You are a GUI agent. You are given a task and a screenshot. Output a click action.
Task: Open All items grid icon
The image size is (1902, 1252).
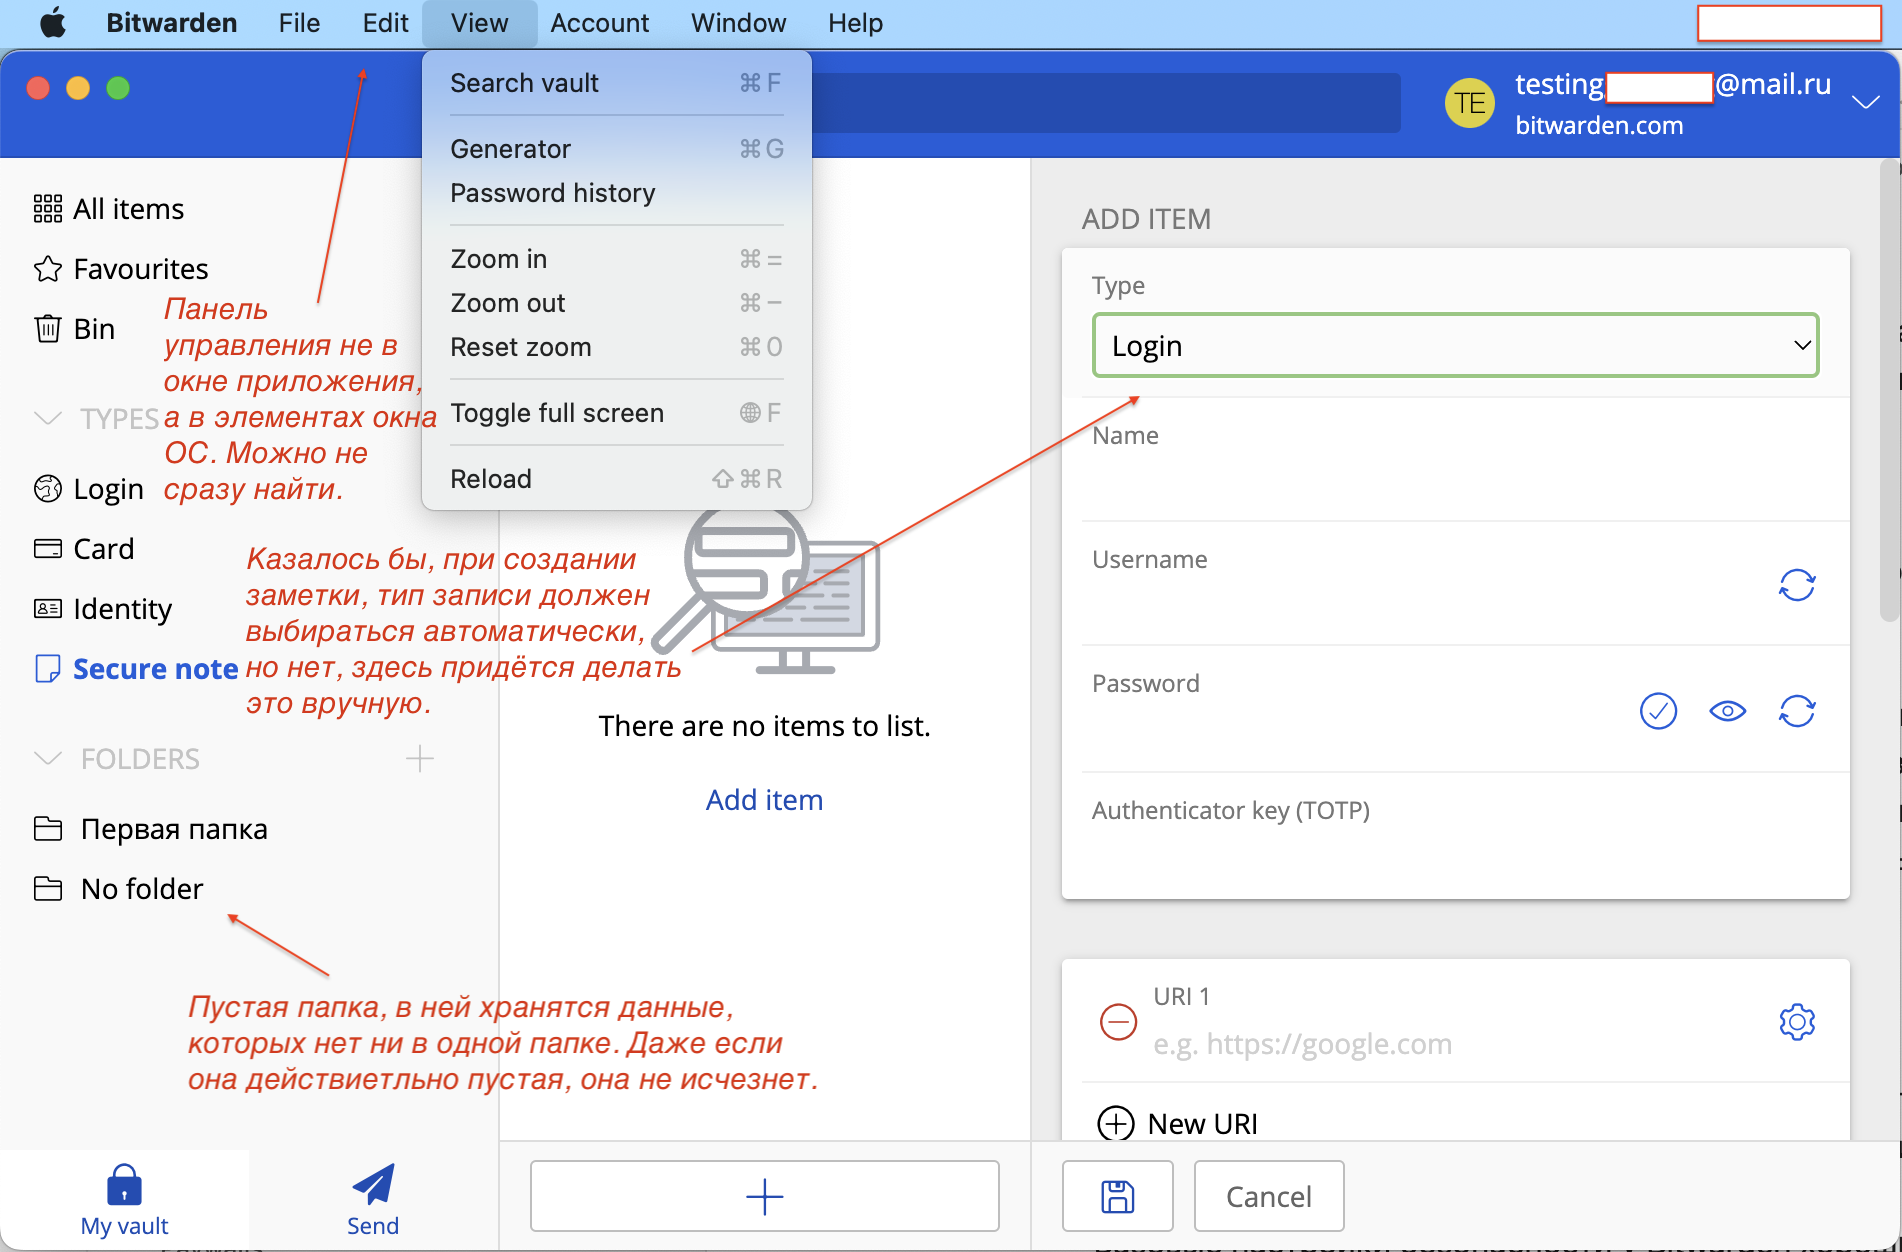(x=47, y=209)
